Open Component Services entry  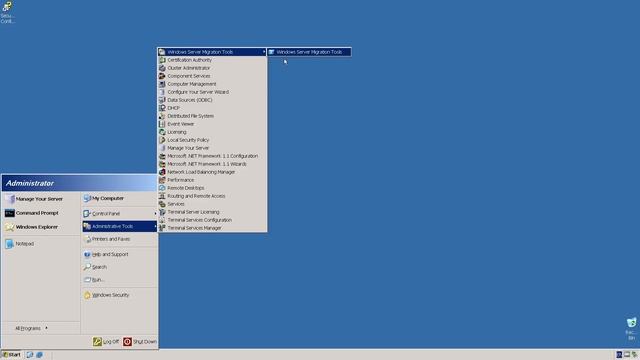pyautogui.click(x=212, y=76)
